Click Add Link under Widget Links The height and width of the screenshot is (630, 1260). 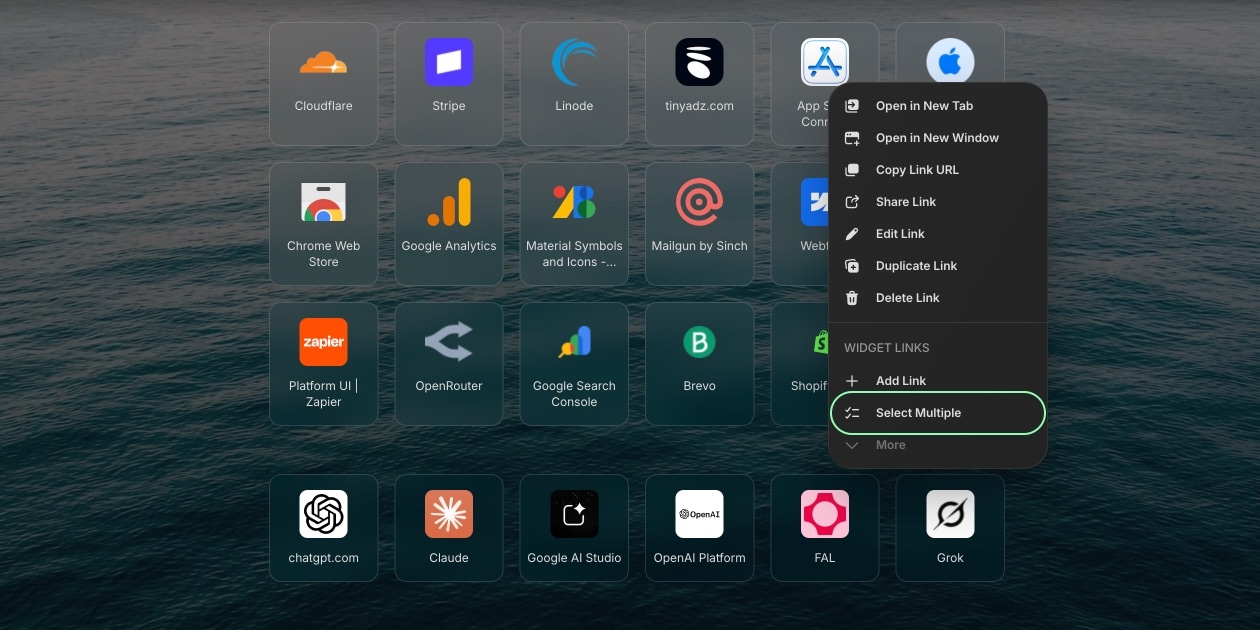[938, 381]
